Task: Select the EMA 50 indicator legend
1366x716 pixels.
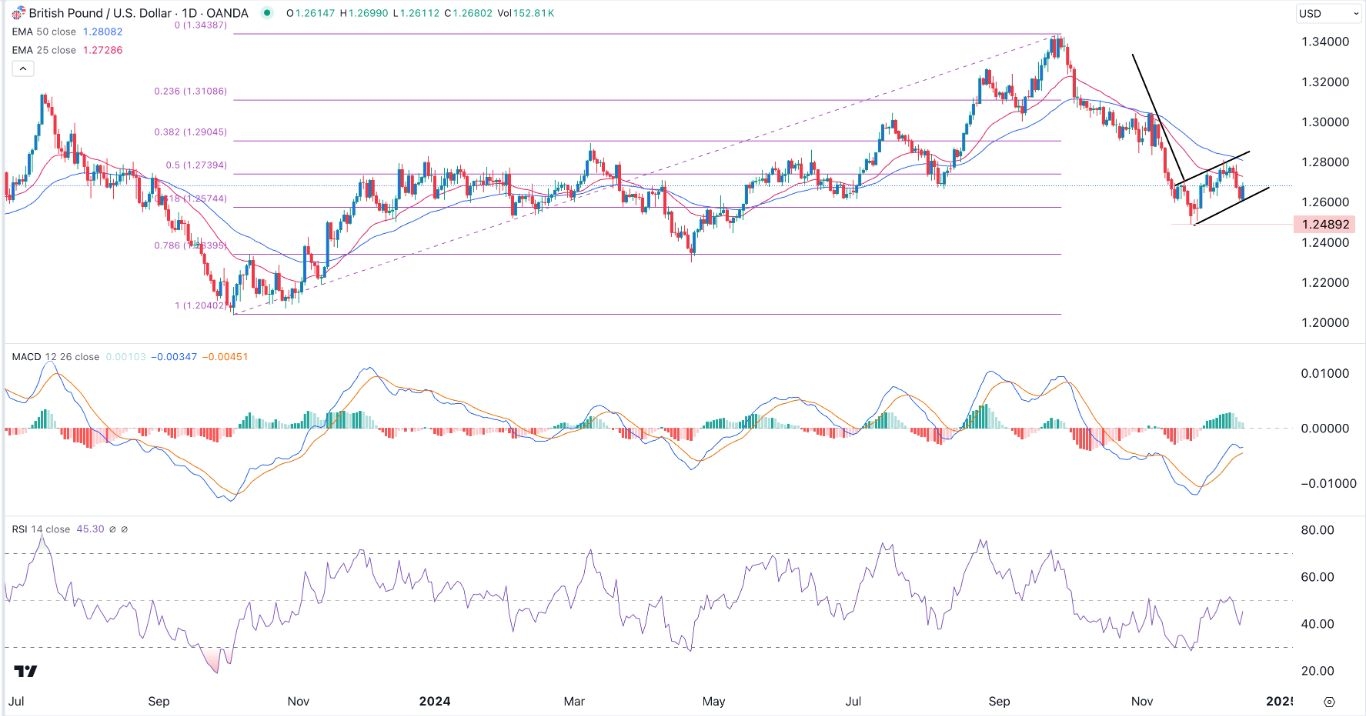Action: pyautogui.click(x=45, y=31)
